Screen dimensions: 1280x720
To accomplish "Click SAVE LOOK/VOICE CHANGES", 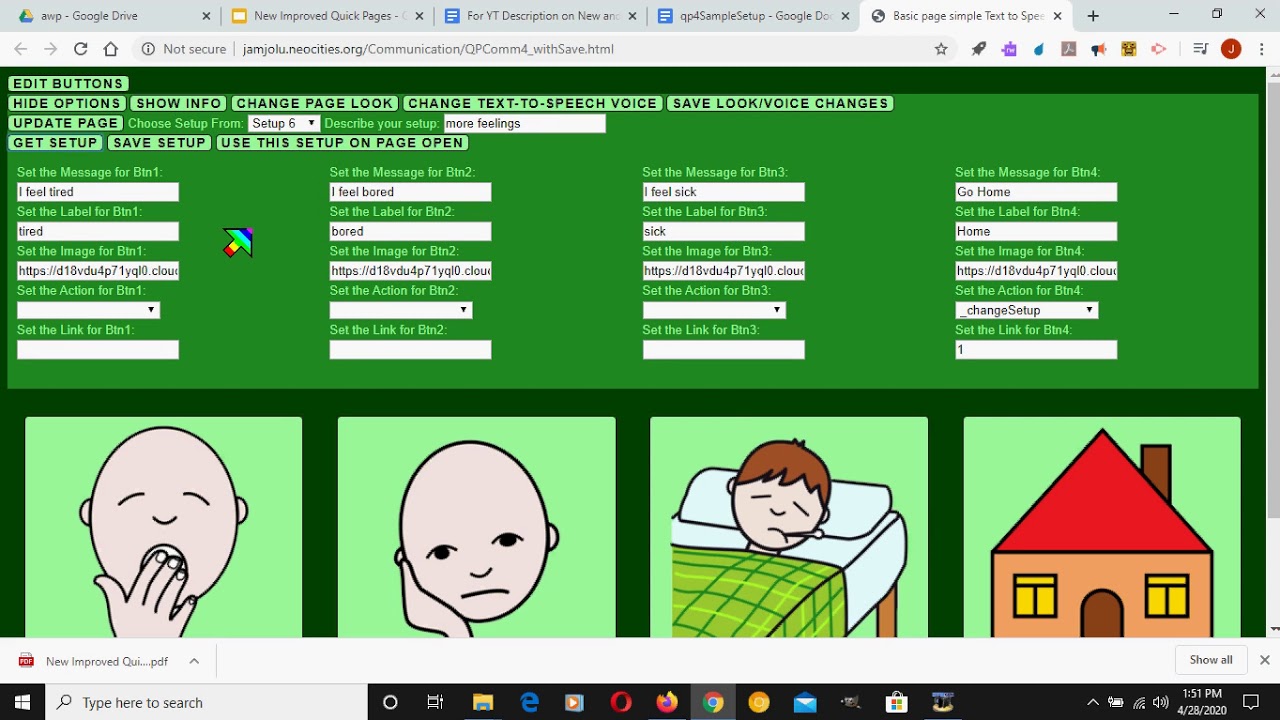I will pyautogui.click(x=780, y=103).
